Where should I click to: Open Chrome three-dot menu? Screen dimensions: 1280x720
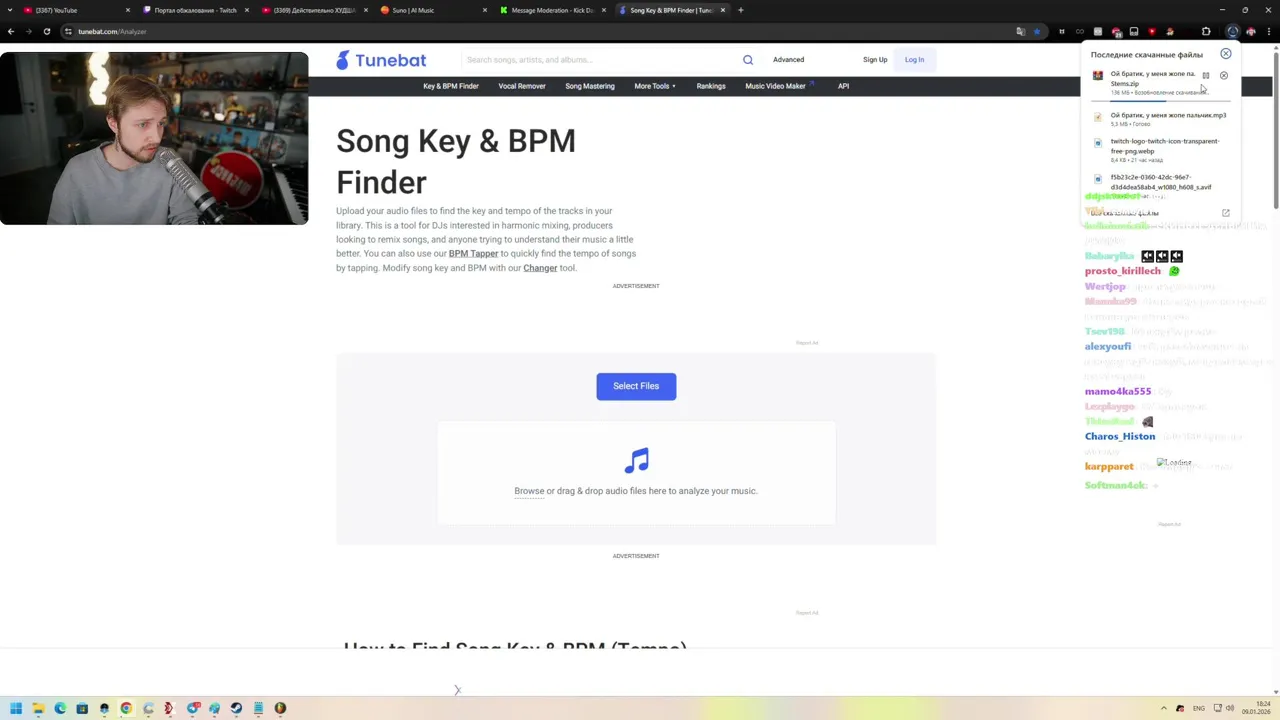click(1270, 31)
